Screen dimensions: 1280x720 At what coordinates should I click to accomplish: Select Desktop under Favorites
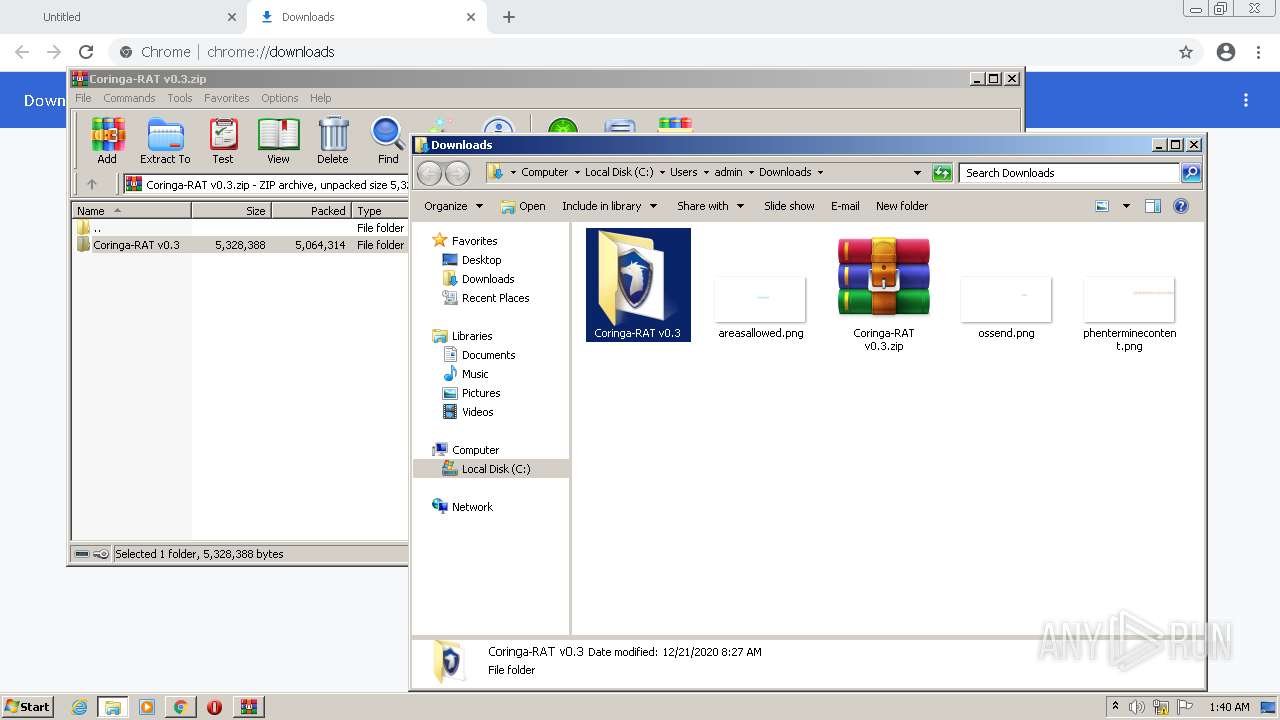click(481, 260)
